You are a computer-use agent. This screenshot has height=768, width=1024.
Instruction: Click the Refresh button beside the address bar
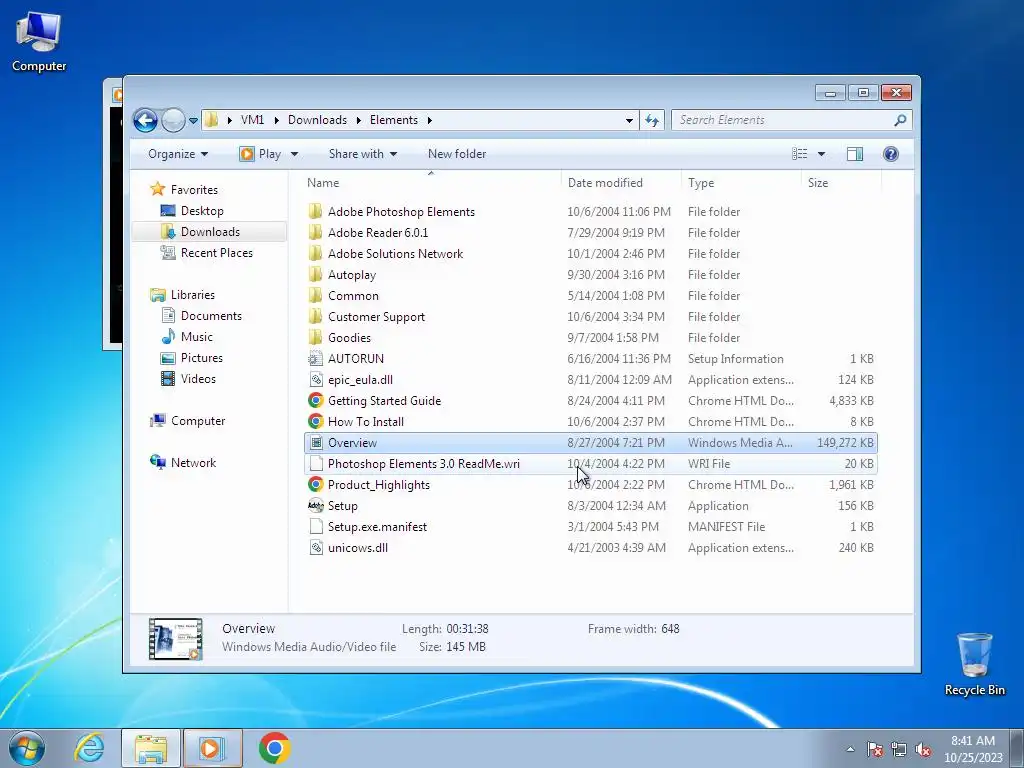[x=652, y=120]
